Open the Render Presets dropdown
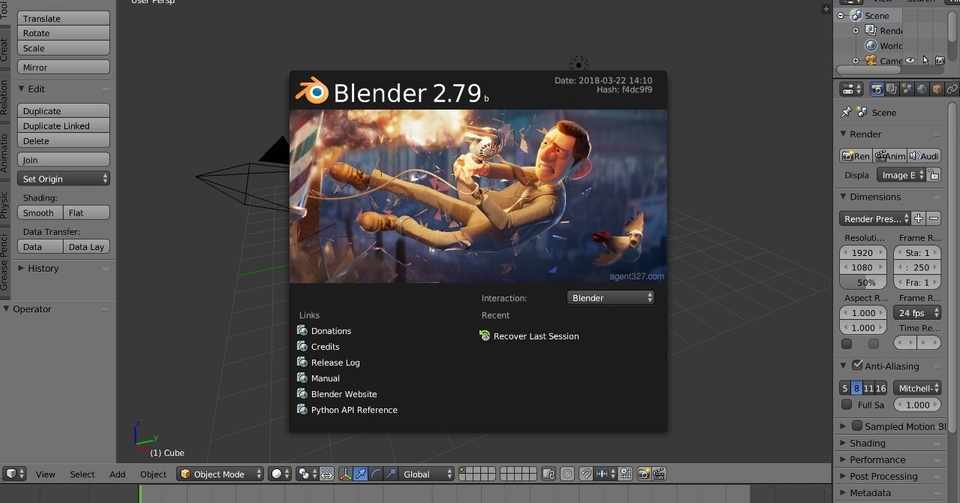Screen dimensions: 960x503 point(874,218)
